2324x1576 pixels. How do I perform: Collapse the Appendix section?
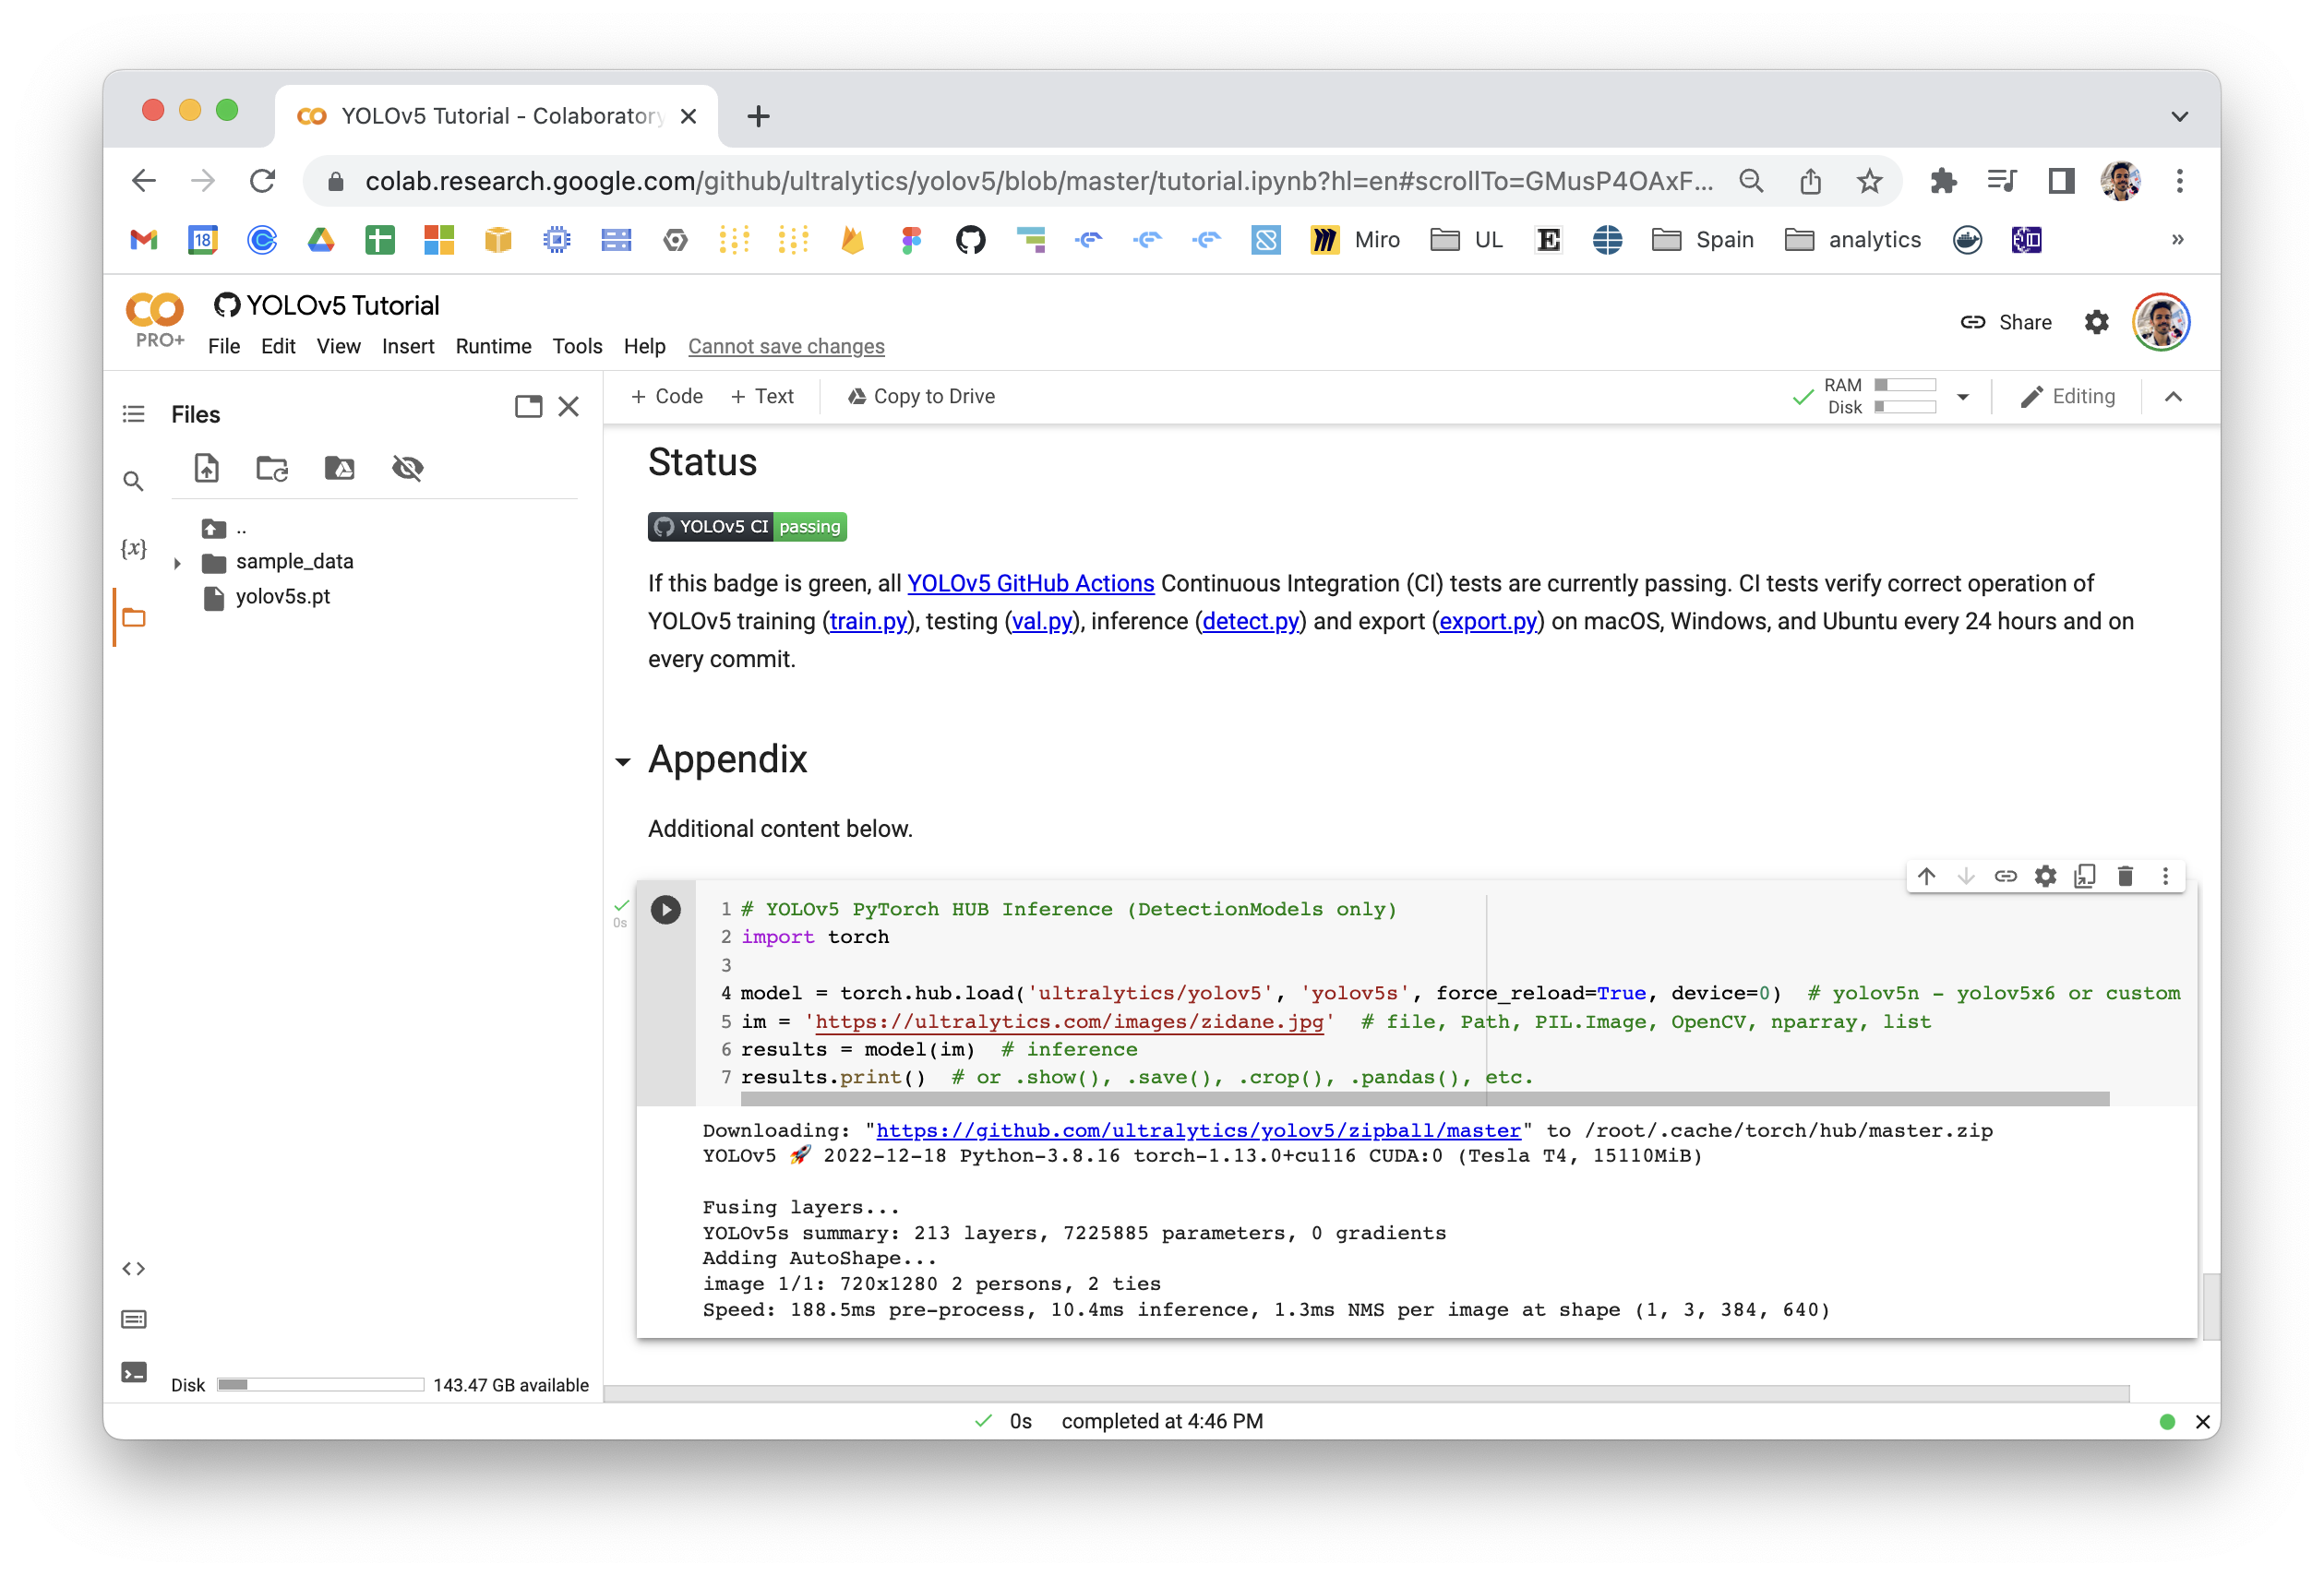click(x=623, y=762)
